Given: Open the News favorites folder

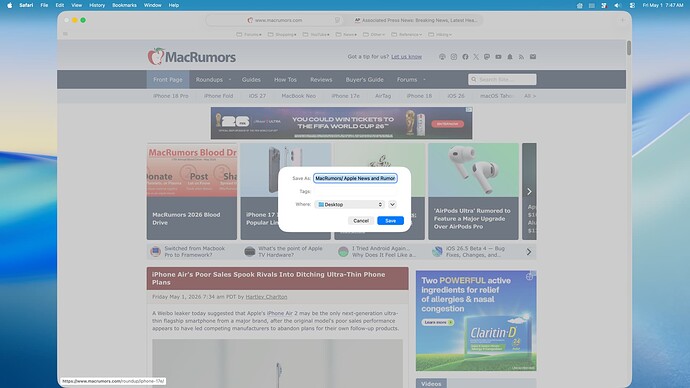Looking at the screenshot, I should [346, 34].
